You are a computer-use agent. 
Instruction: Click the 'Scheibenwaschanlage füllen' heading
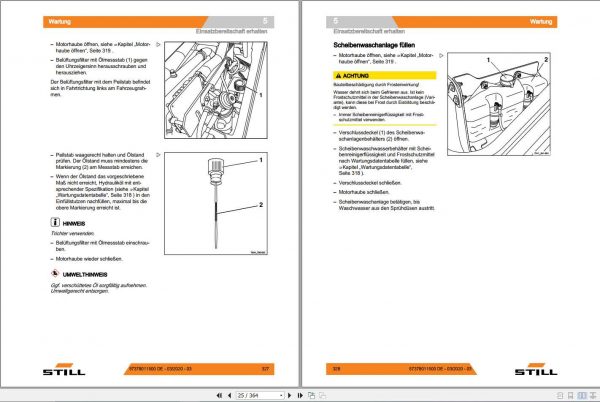point(374,45)
